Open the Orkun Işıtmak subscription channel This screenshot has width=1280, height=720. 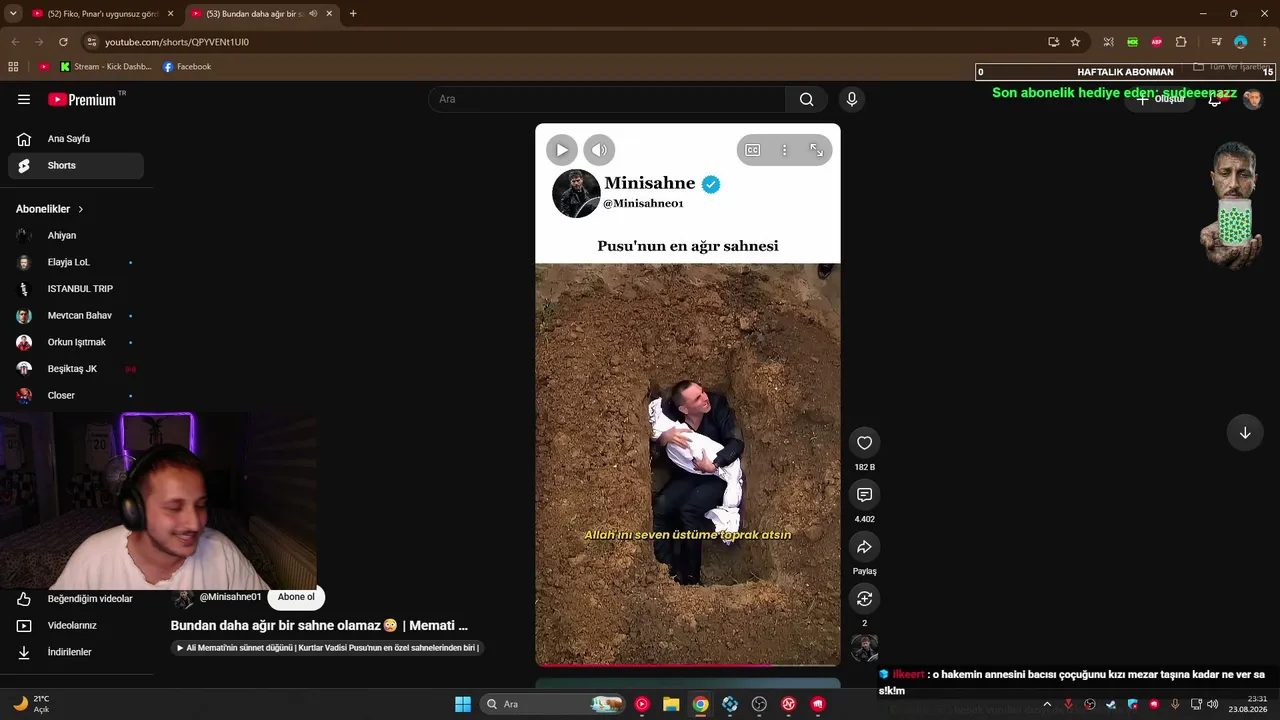76,342
